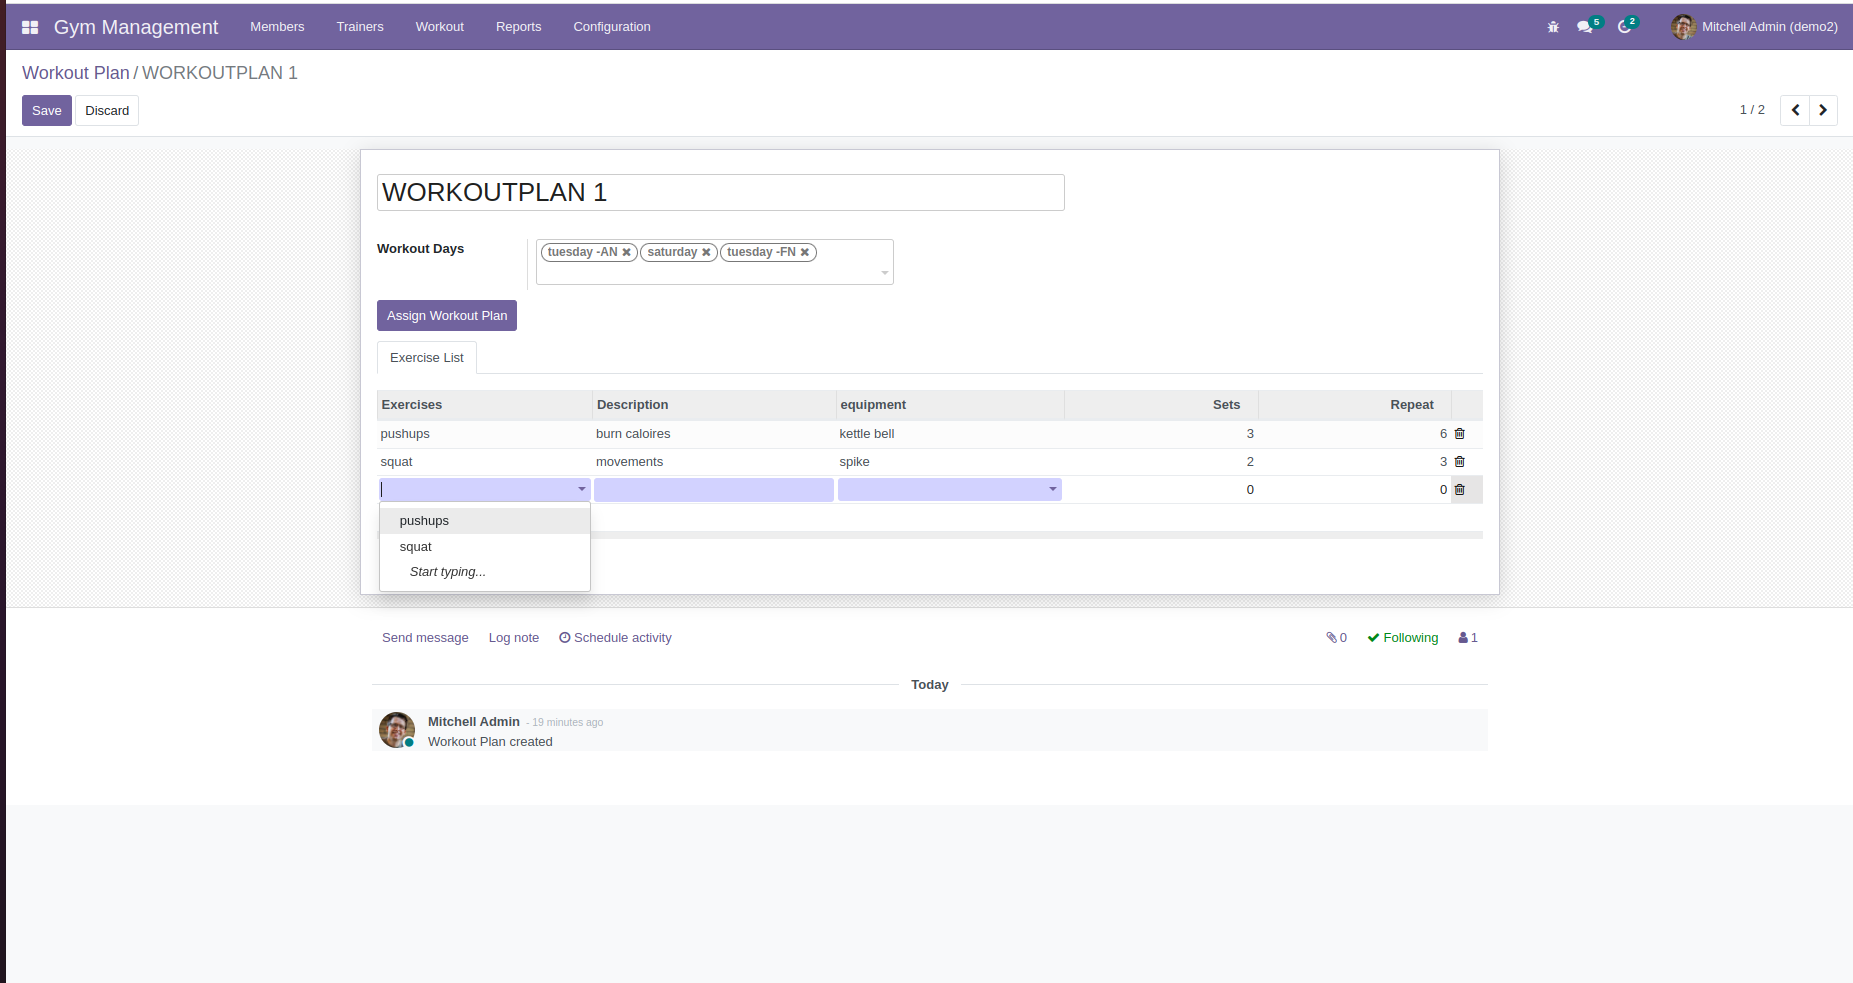Screen dimensions: 1853x983
Task: Click Schedule activity link
Action: point(615,638)
